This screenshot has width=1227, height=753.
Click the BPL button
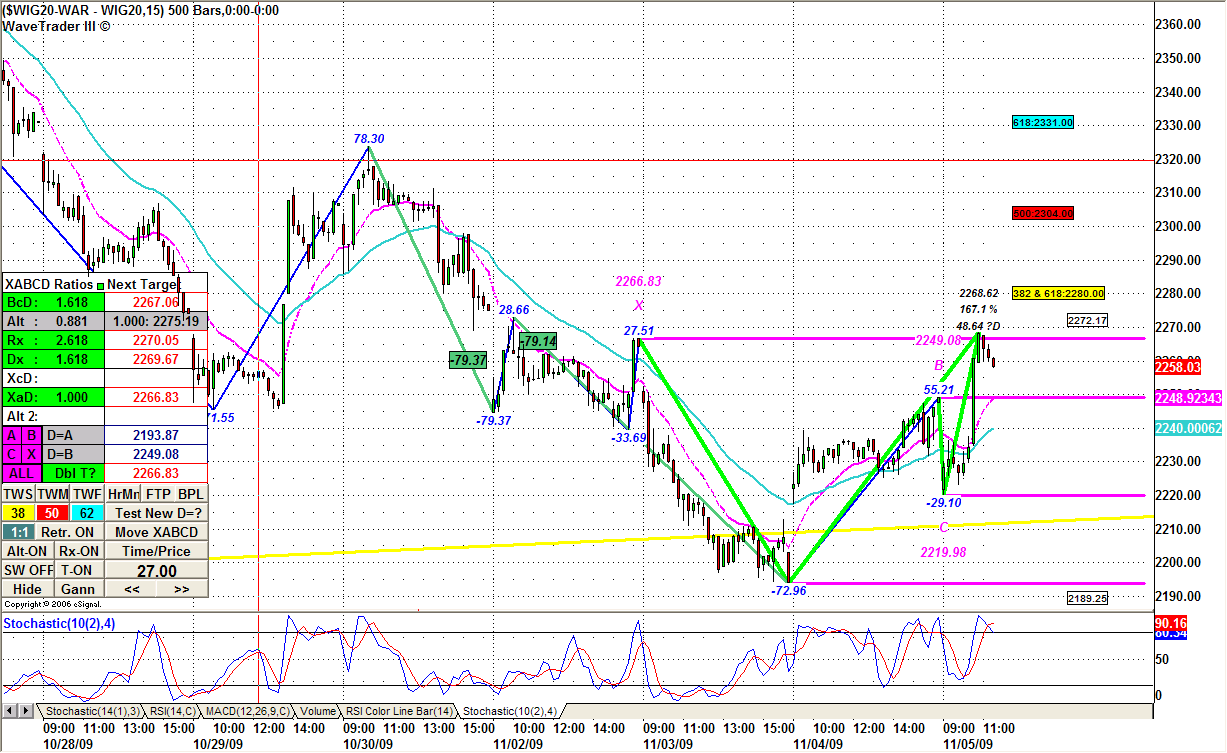coord(191,494)
